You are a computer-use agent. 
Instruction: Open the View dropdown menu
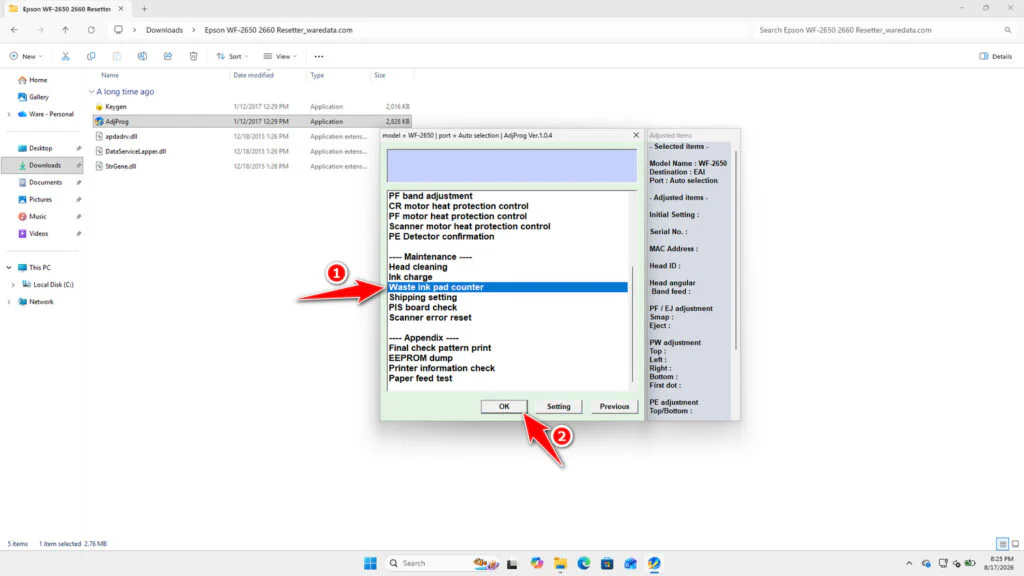click(280, 56)
